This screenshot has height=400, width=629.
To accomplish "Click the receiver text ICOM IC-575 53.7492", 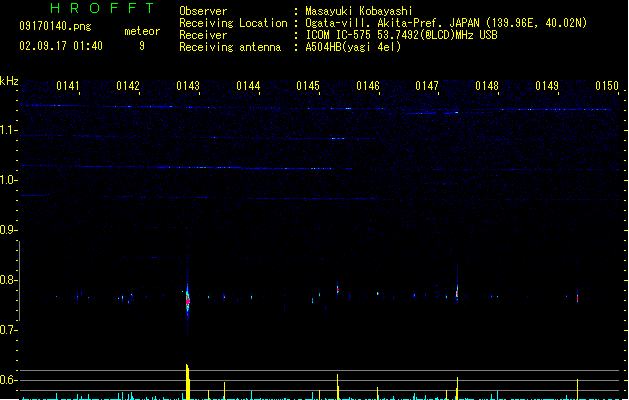I will coord(359,35).
